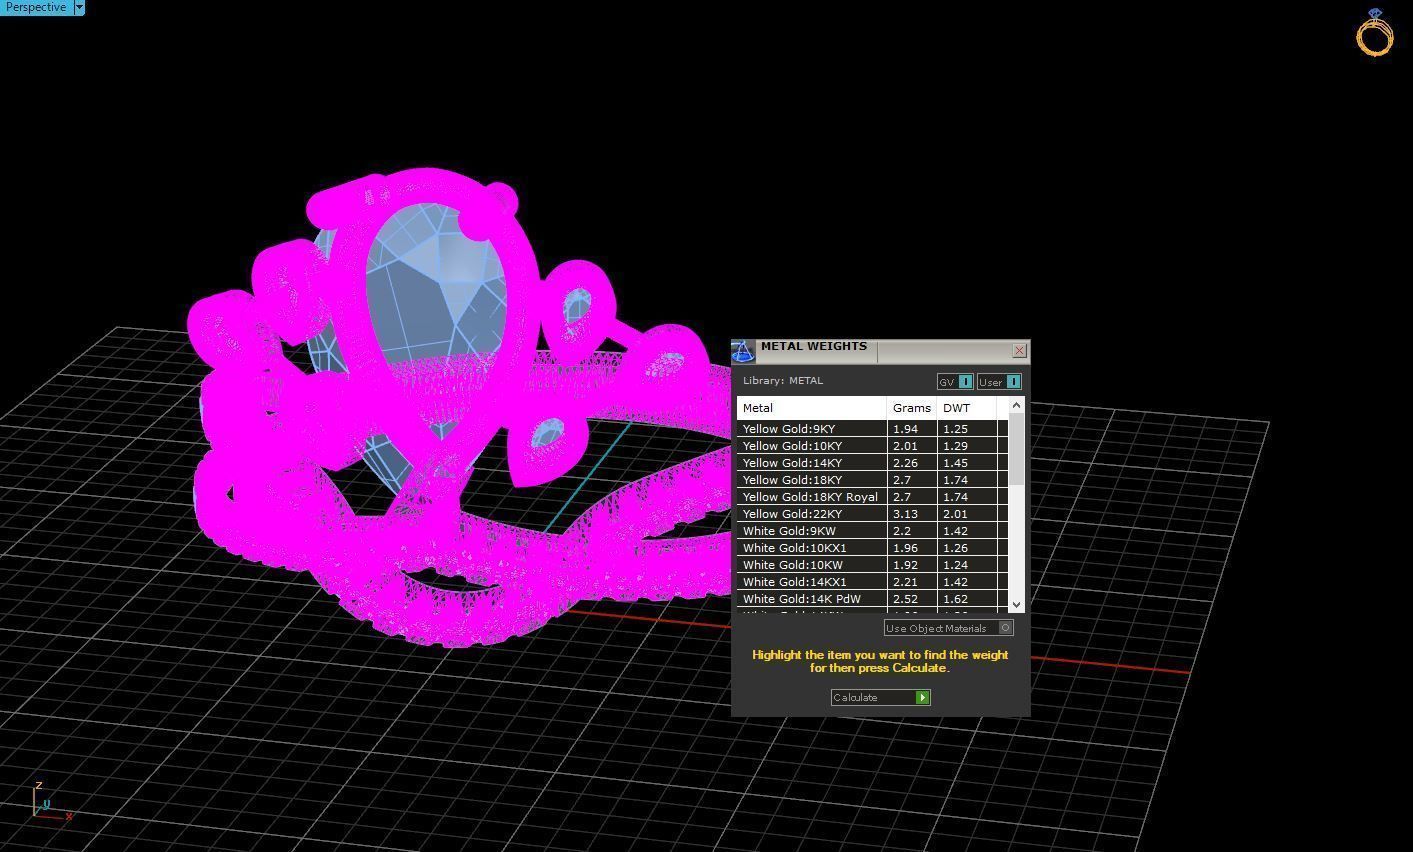Select the Yellow Gold:10KY row
The width and height of the screenshot is (1413, 852).
pyautogui.click(x=872, y=446)
